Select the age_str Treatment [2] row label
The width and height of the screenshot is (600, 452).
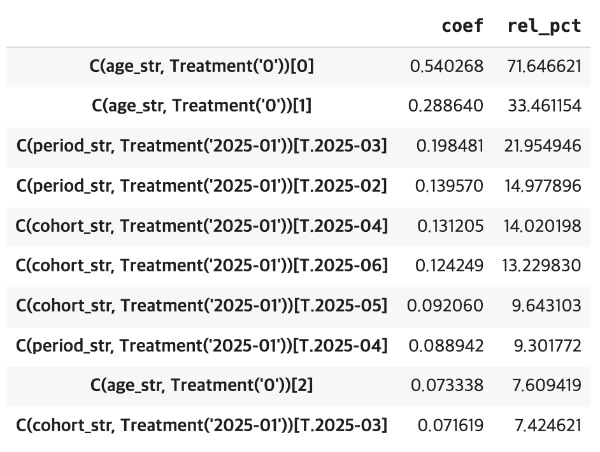[202, 386]
